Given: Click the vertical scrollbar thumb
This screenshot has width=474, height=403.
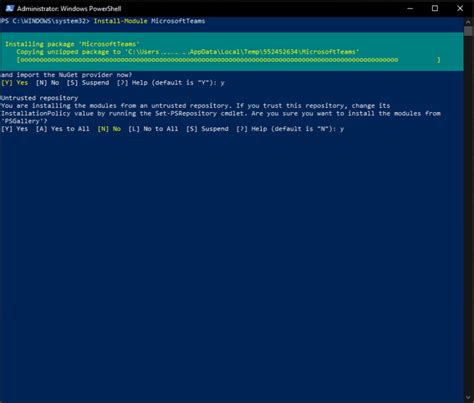Looking at the screenshot, I should tap(468, 31).
